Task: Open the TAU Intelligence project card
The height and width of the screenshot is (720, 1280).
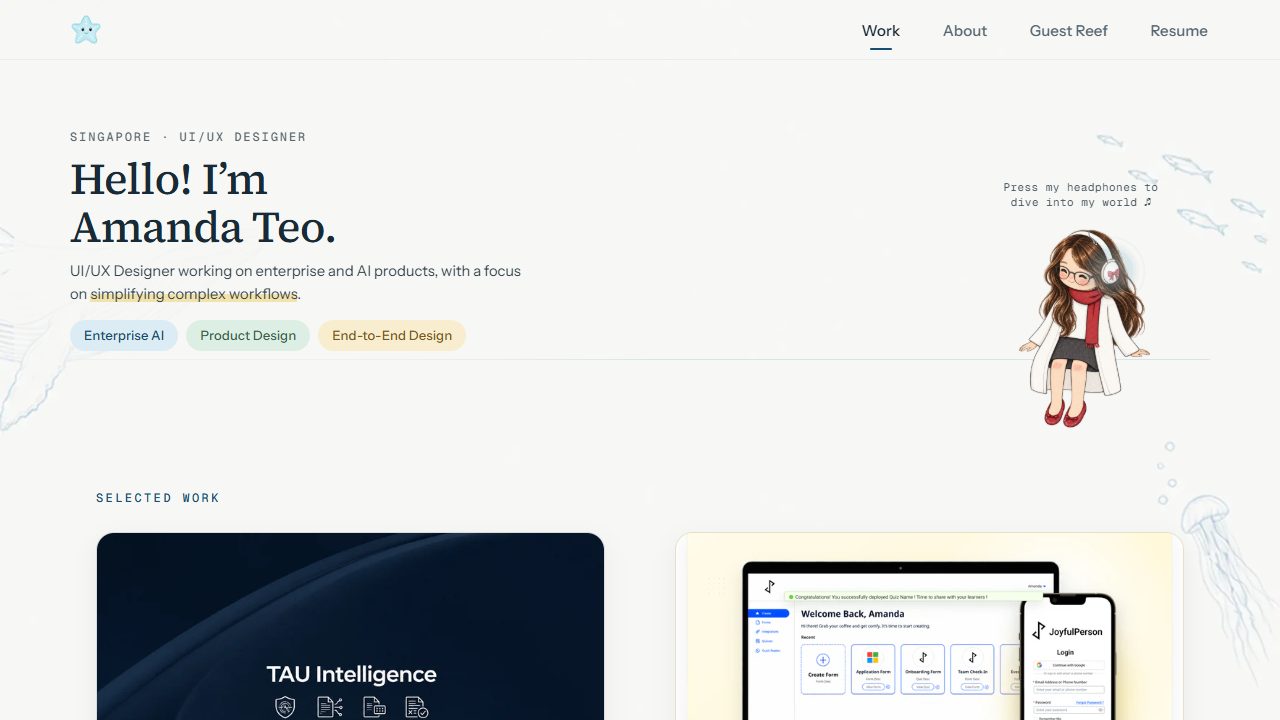Action: (351, 626)
